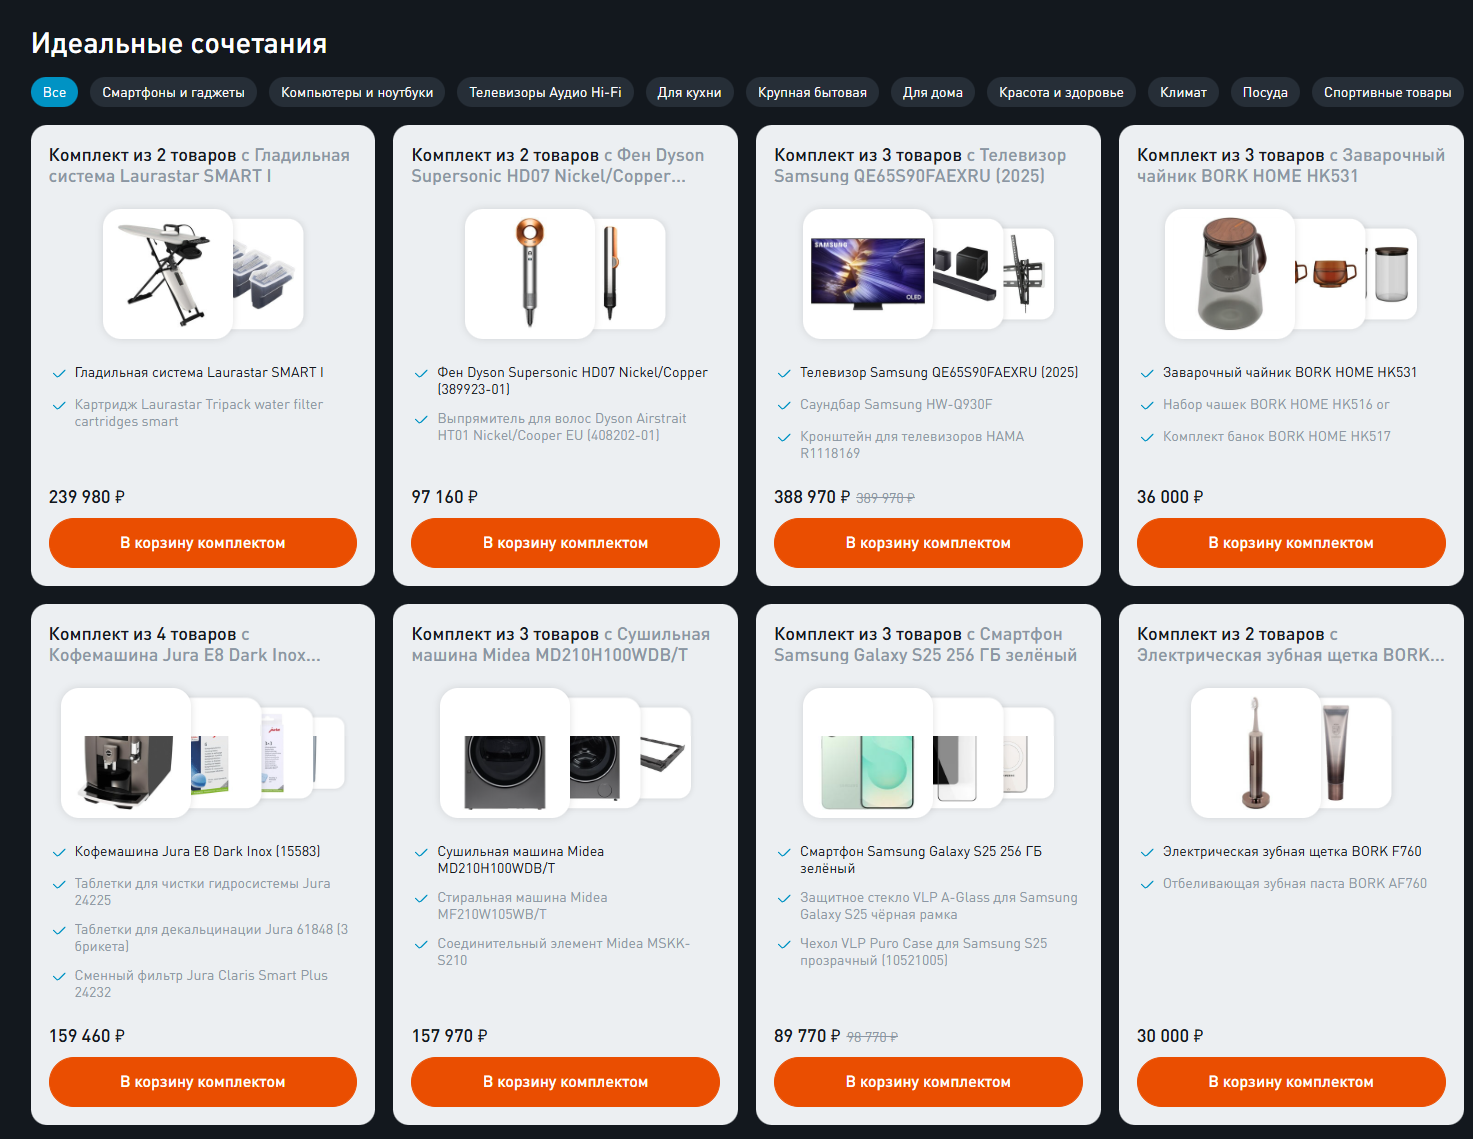Open the Dyson hair dryer thumbnail

tap(530, 274)
